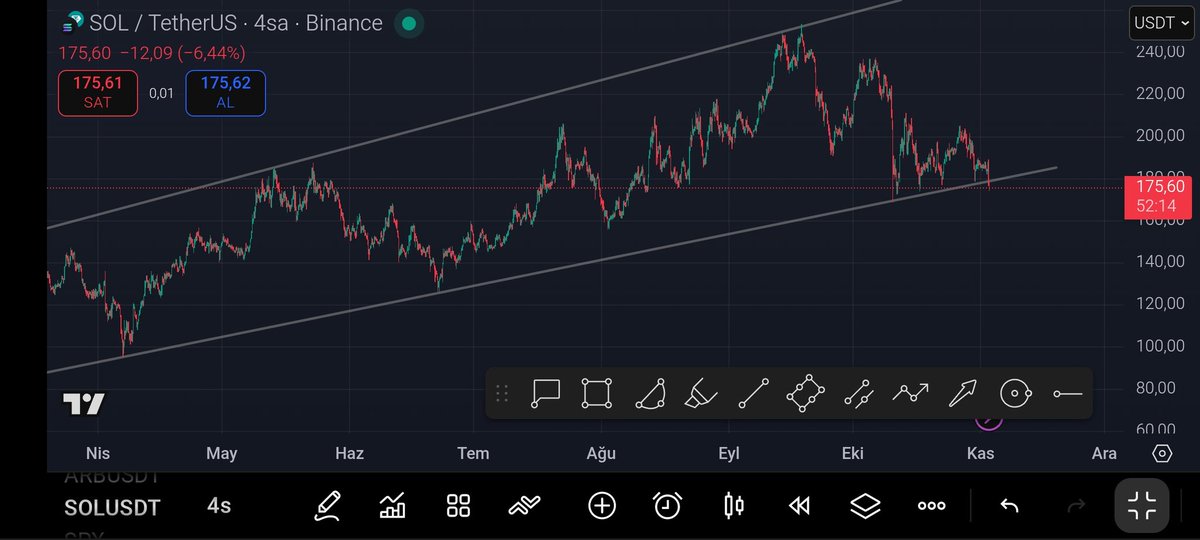Select the parallel channel tool
The width and height of the screenshot is (1200, 540).
858,393
